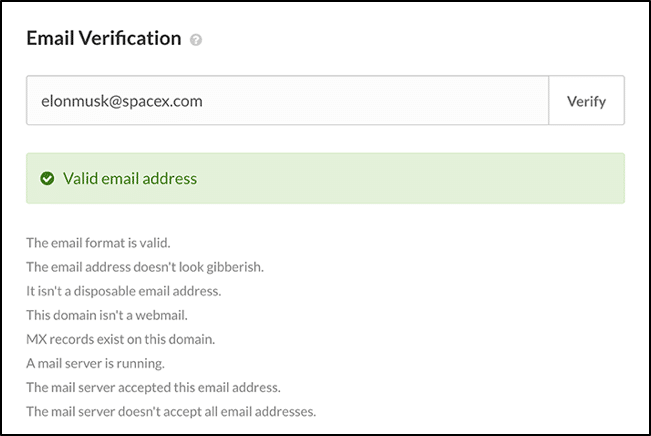Image resolution: width=651 pixels, height=436 pixels.
Task: Click 'doesn't accept all email addresses' line
Action: tap(171, 411)
